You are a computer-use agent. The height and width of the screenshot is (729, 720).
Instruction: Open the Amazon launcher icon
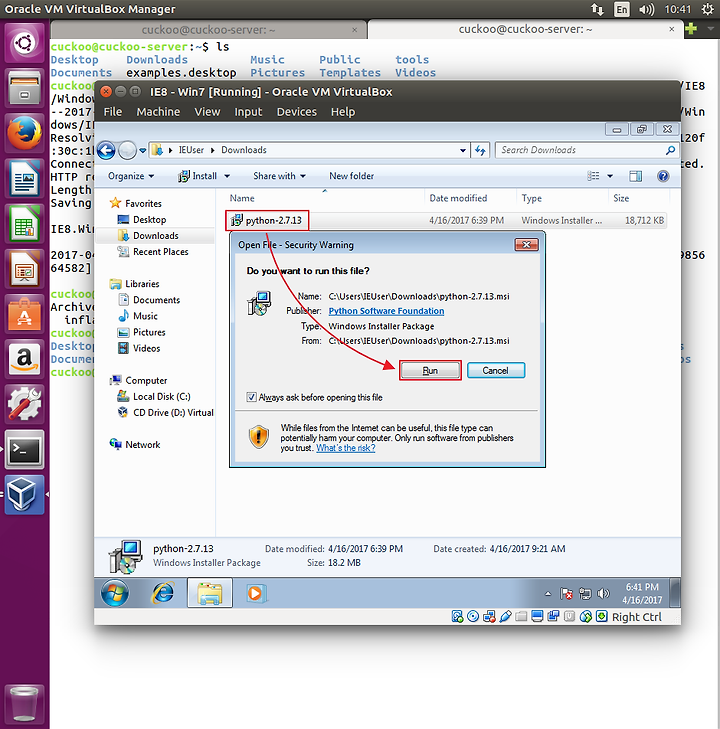coord(24,358)
